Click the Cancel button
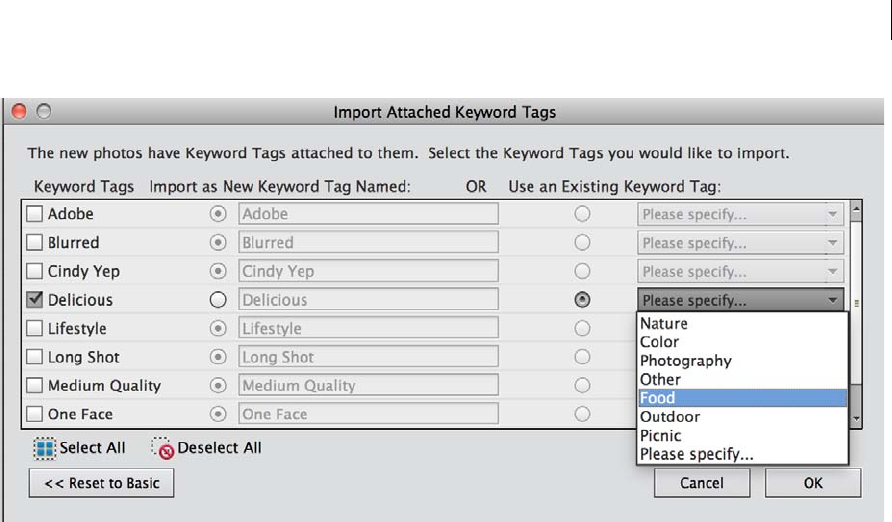Viewport: 892px width, 522px height. click(x=700, y=483)
